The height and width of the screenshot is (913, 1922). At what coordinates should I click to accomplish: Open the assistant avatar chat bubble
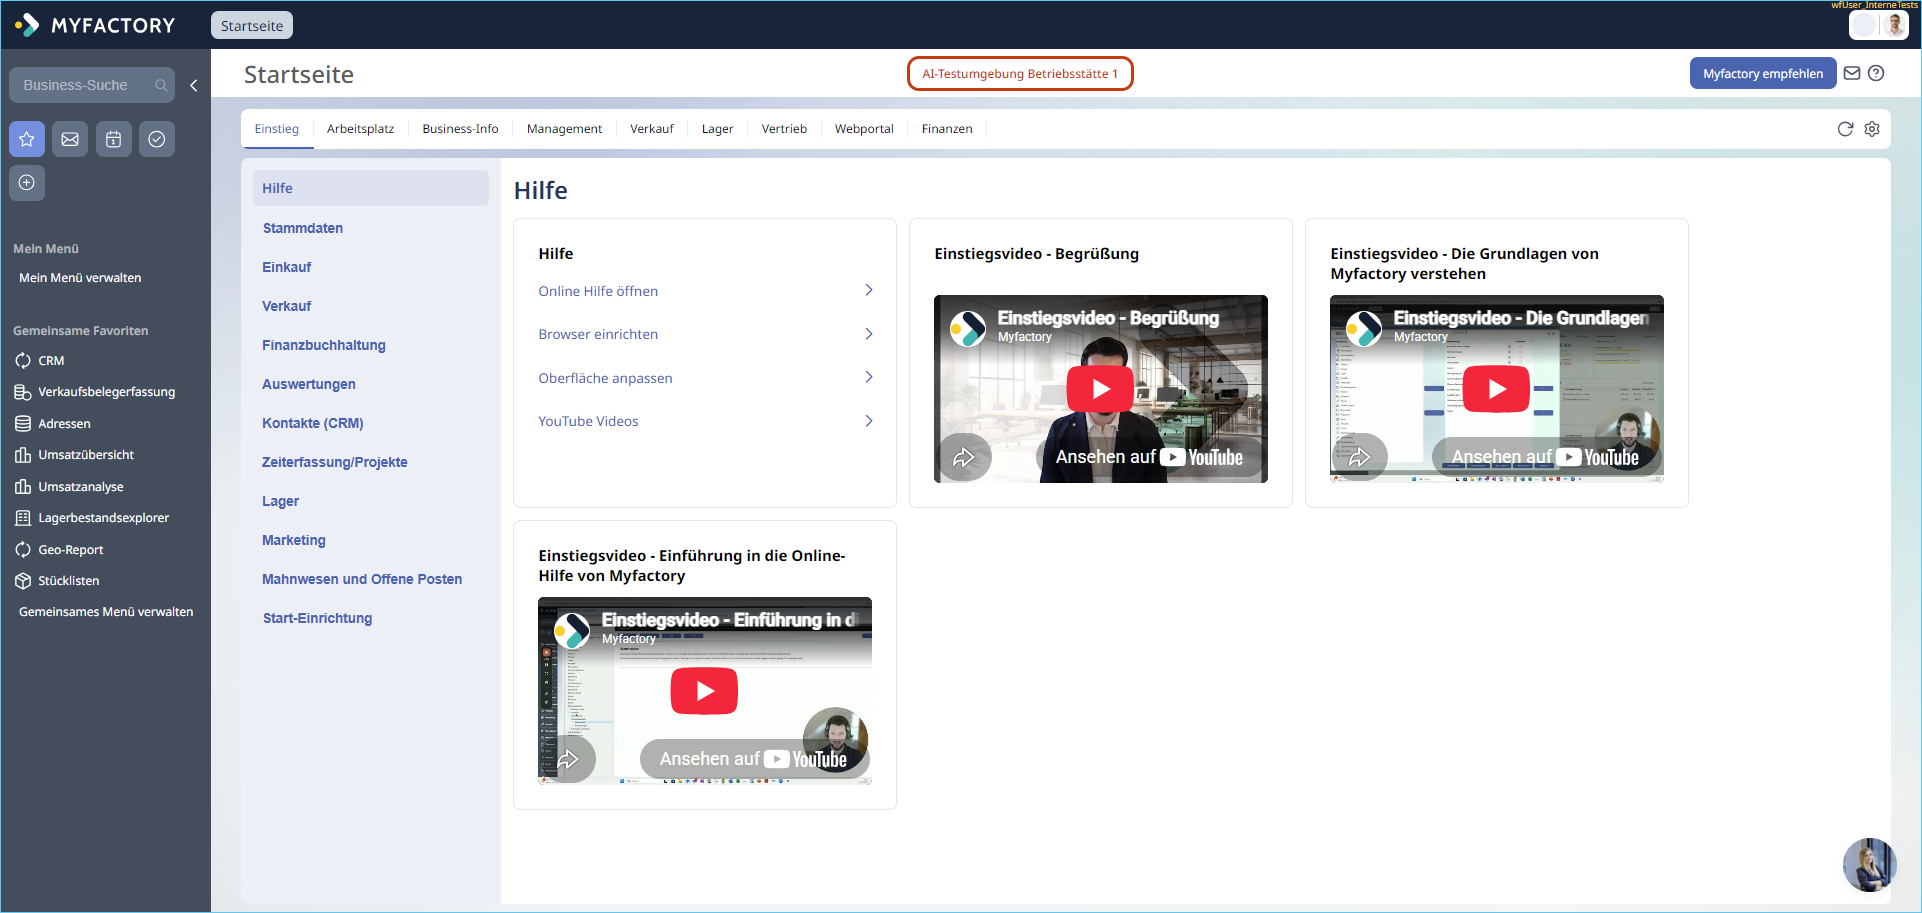[1869, 864]
